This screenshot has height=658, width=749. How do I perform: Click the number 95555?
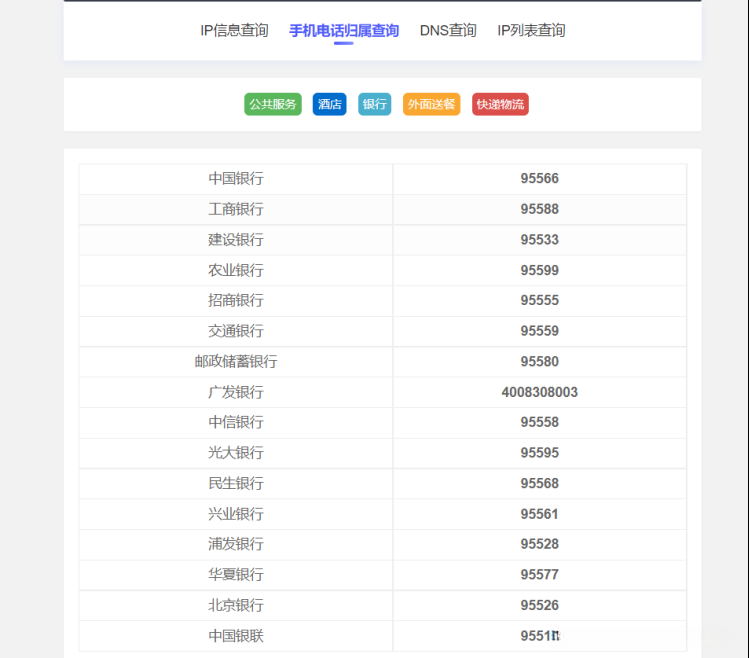[x=539, y=301]
